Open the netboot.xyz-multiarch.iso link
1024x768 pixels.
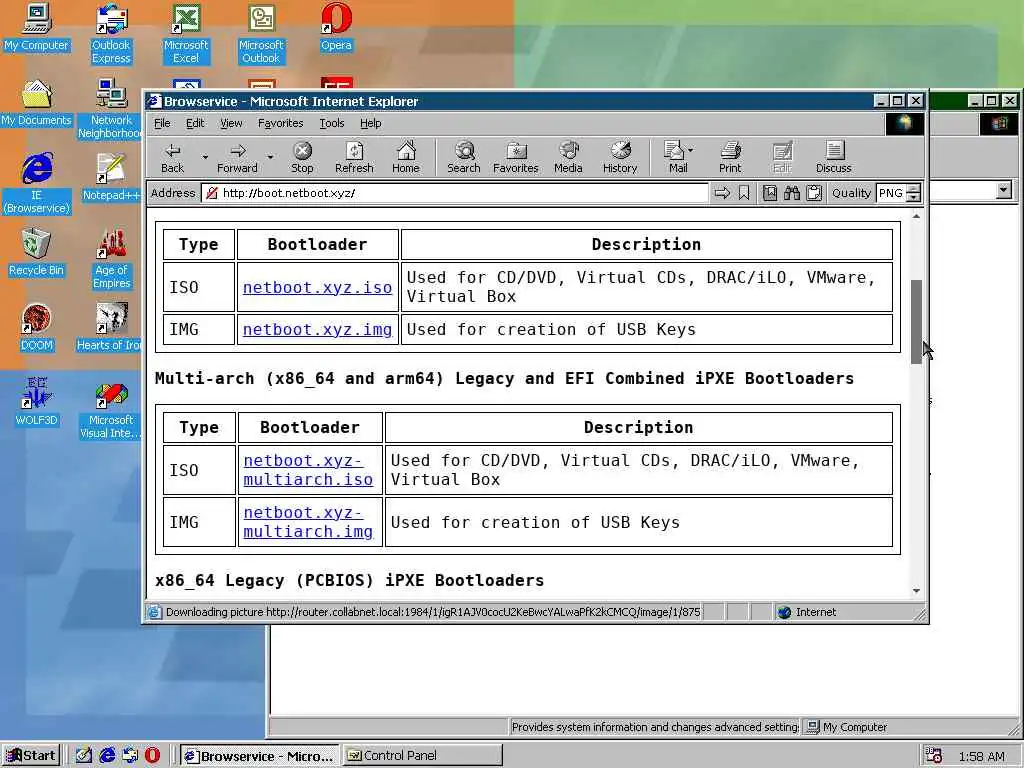[x=308, y=470]
